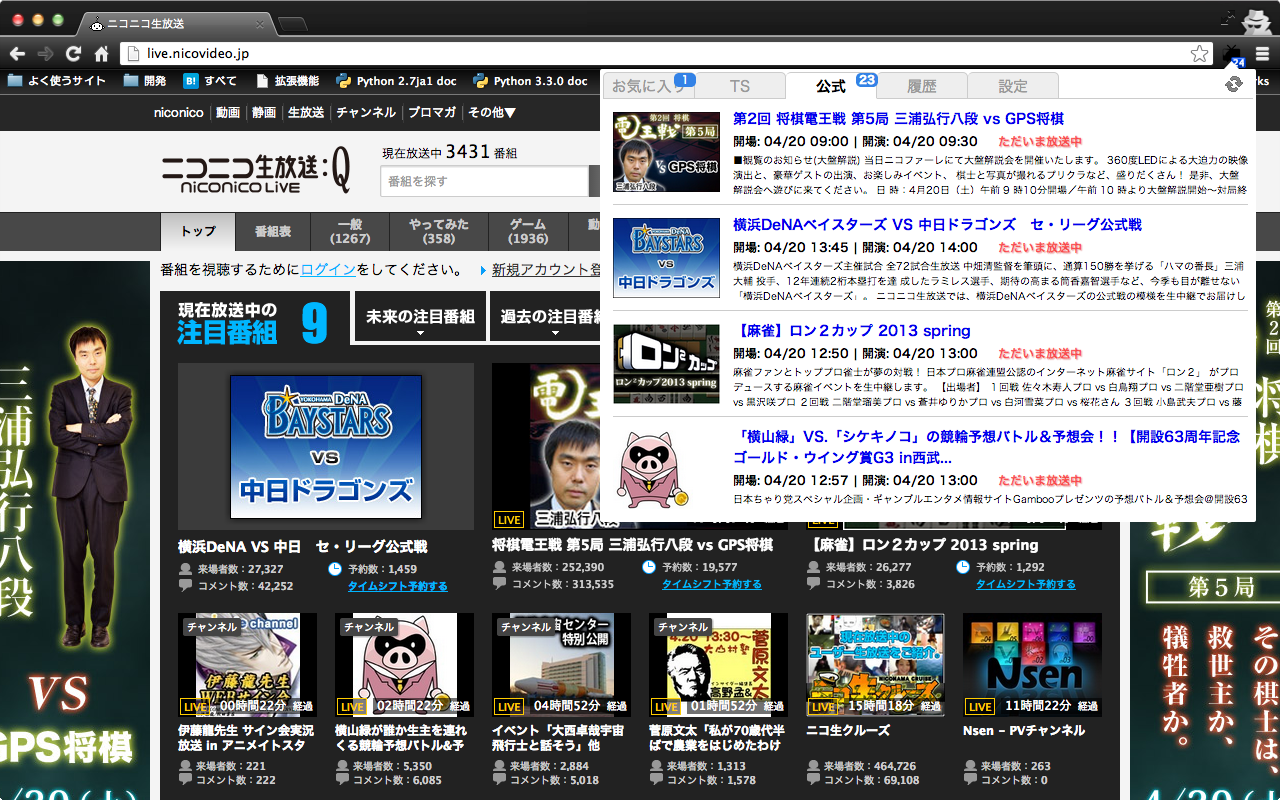Go back using the browser back arrow
Image resolution: width=1280 pixels, height=800 pixels.
click(x=17, y=54)
